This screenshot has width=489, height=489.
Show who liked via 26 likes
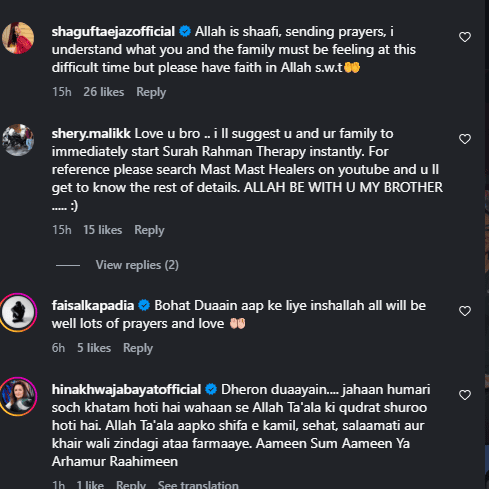(104, 92)
